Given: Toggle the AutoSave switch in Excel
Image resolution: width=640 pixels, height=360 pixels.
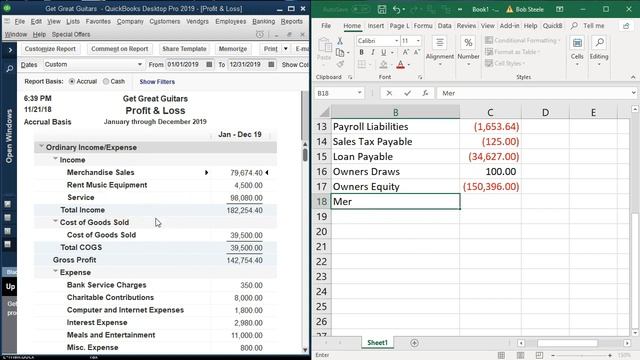Looking at the screenshot, I should (x=360, y=9).
